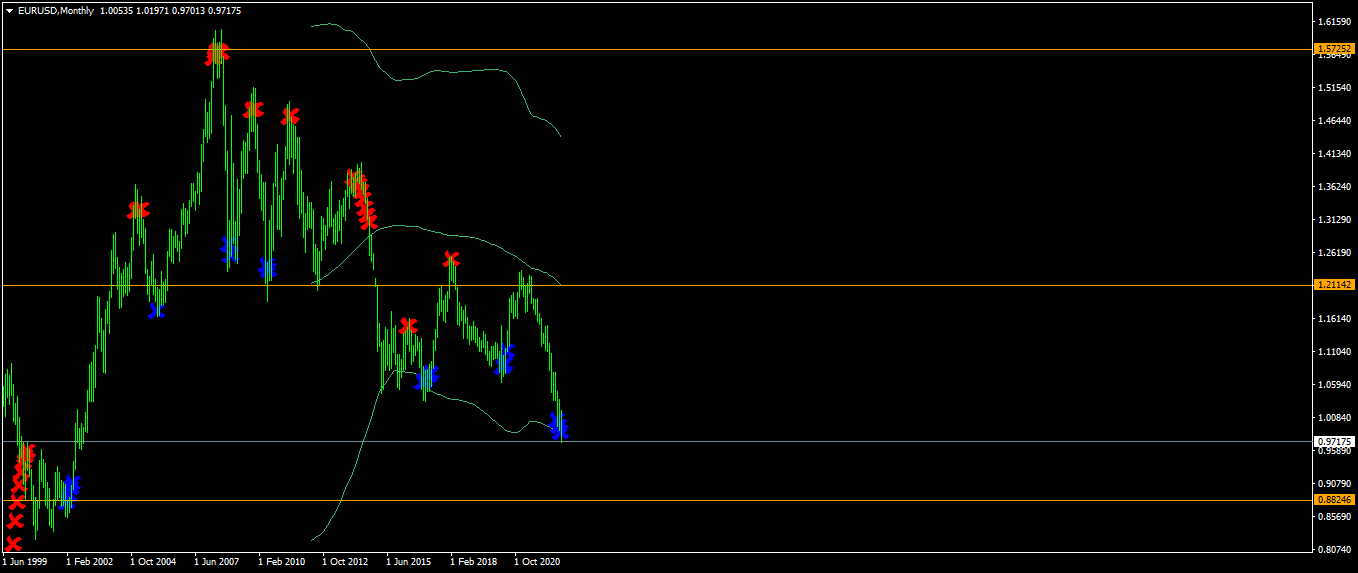Click the 1 Feb 2018 date label

473,562
